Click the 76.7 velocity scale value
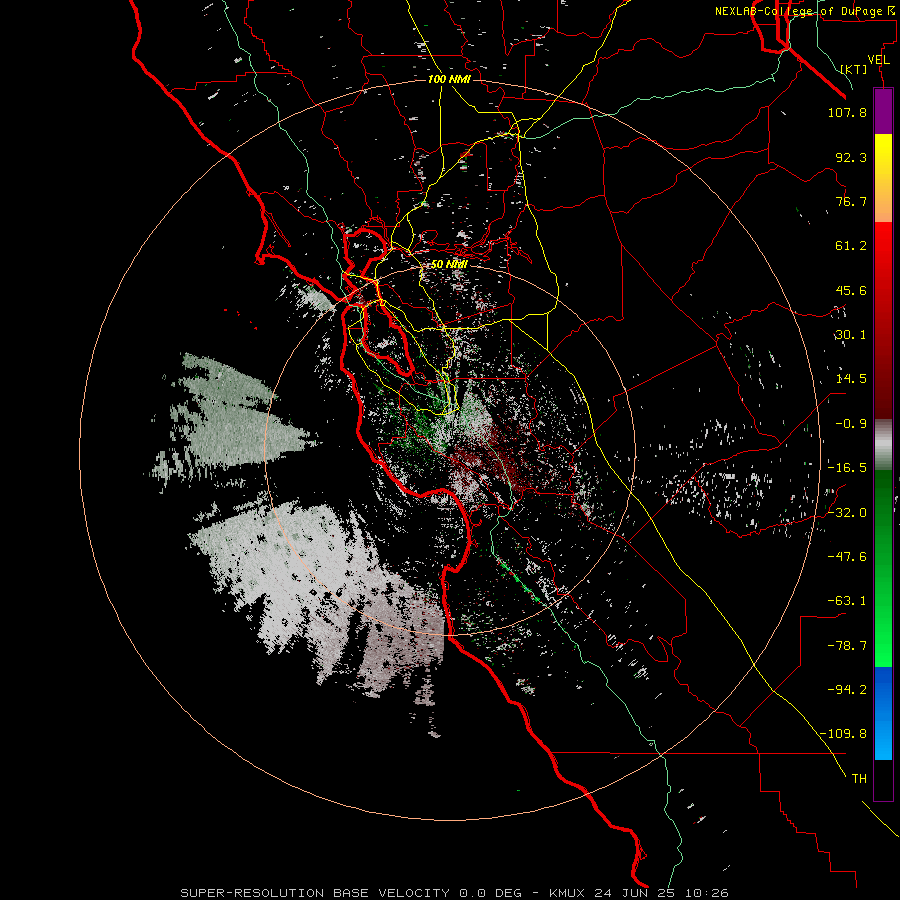The width and height of the screenshot is (900, 900). [x=851, y=201]
